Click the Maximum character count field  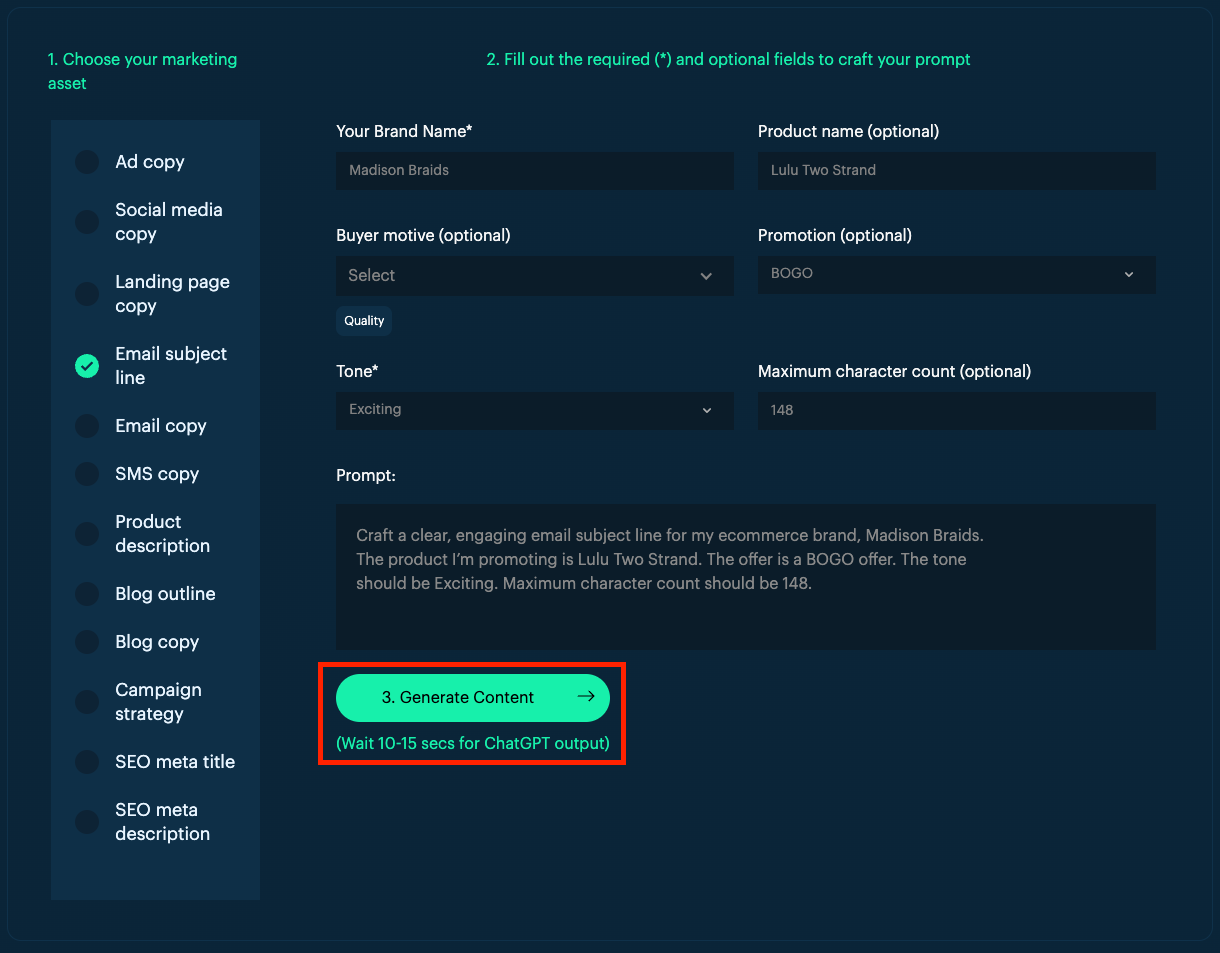coord(957,410)
